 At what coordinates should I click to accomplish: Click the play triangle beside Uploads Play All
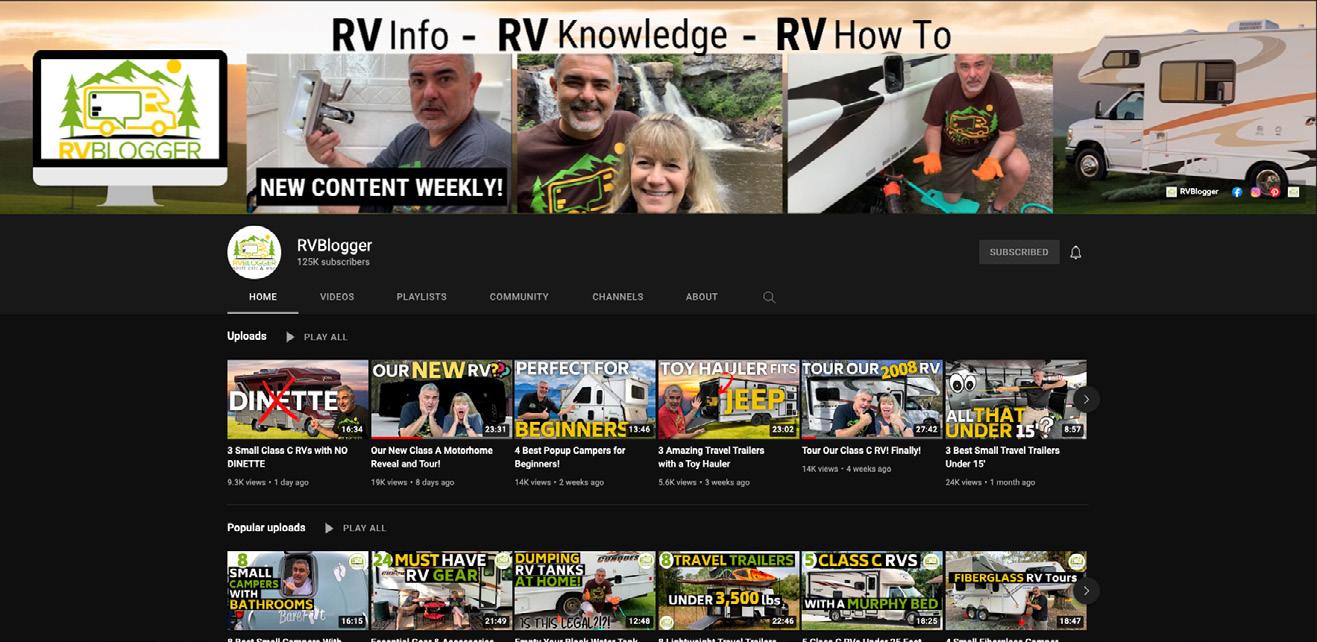coord(290,337)
